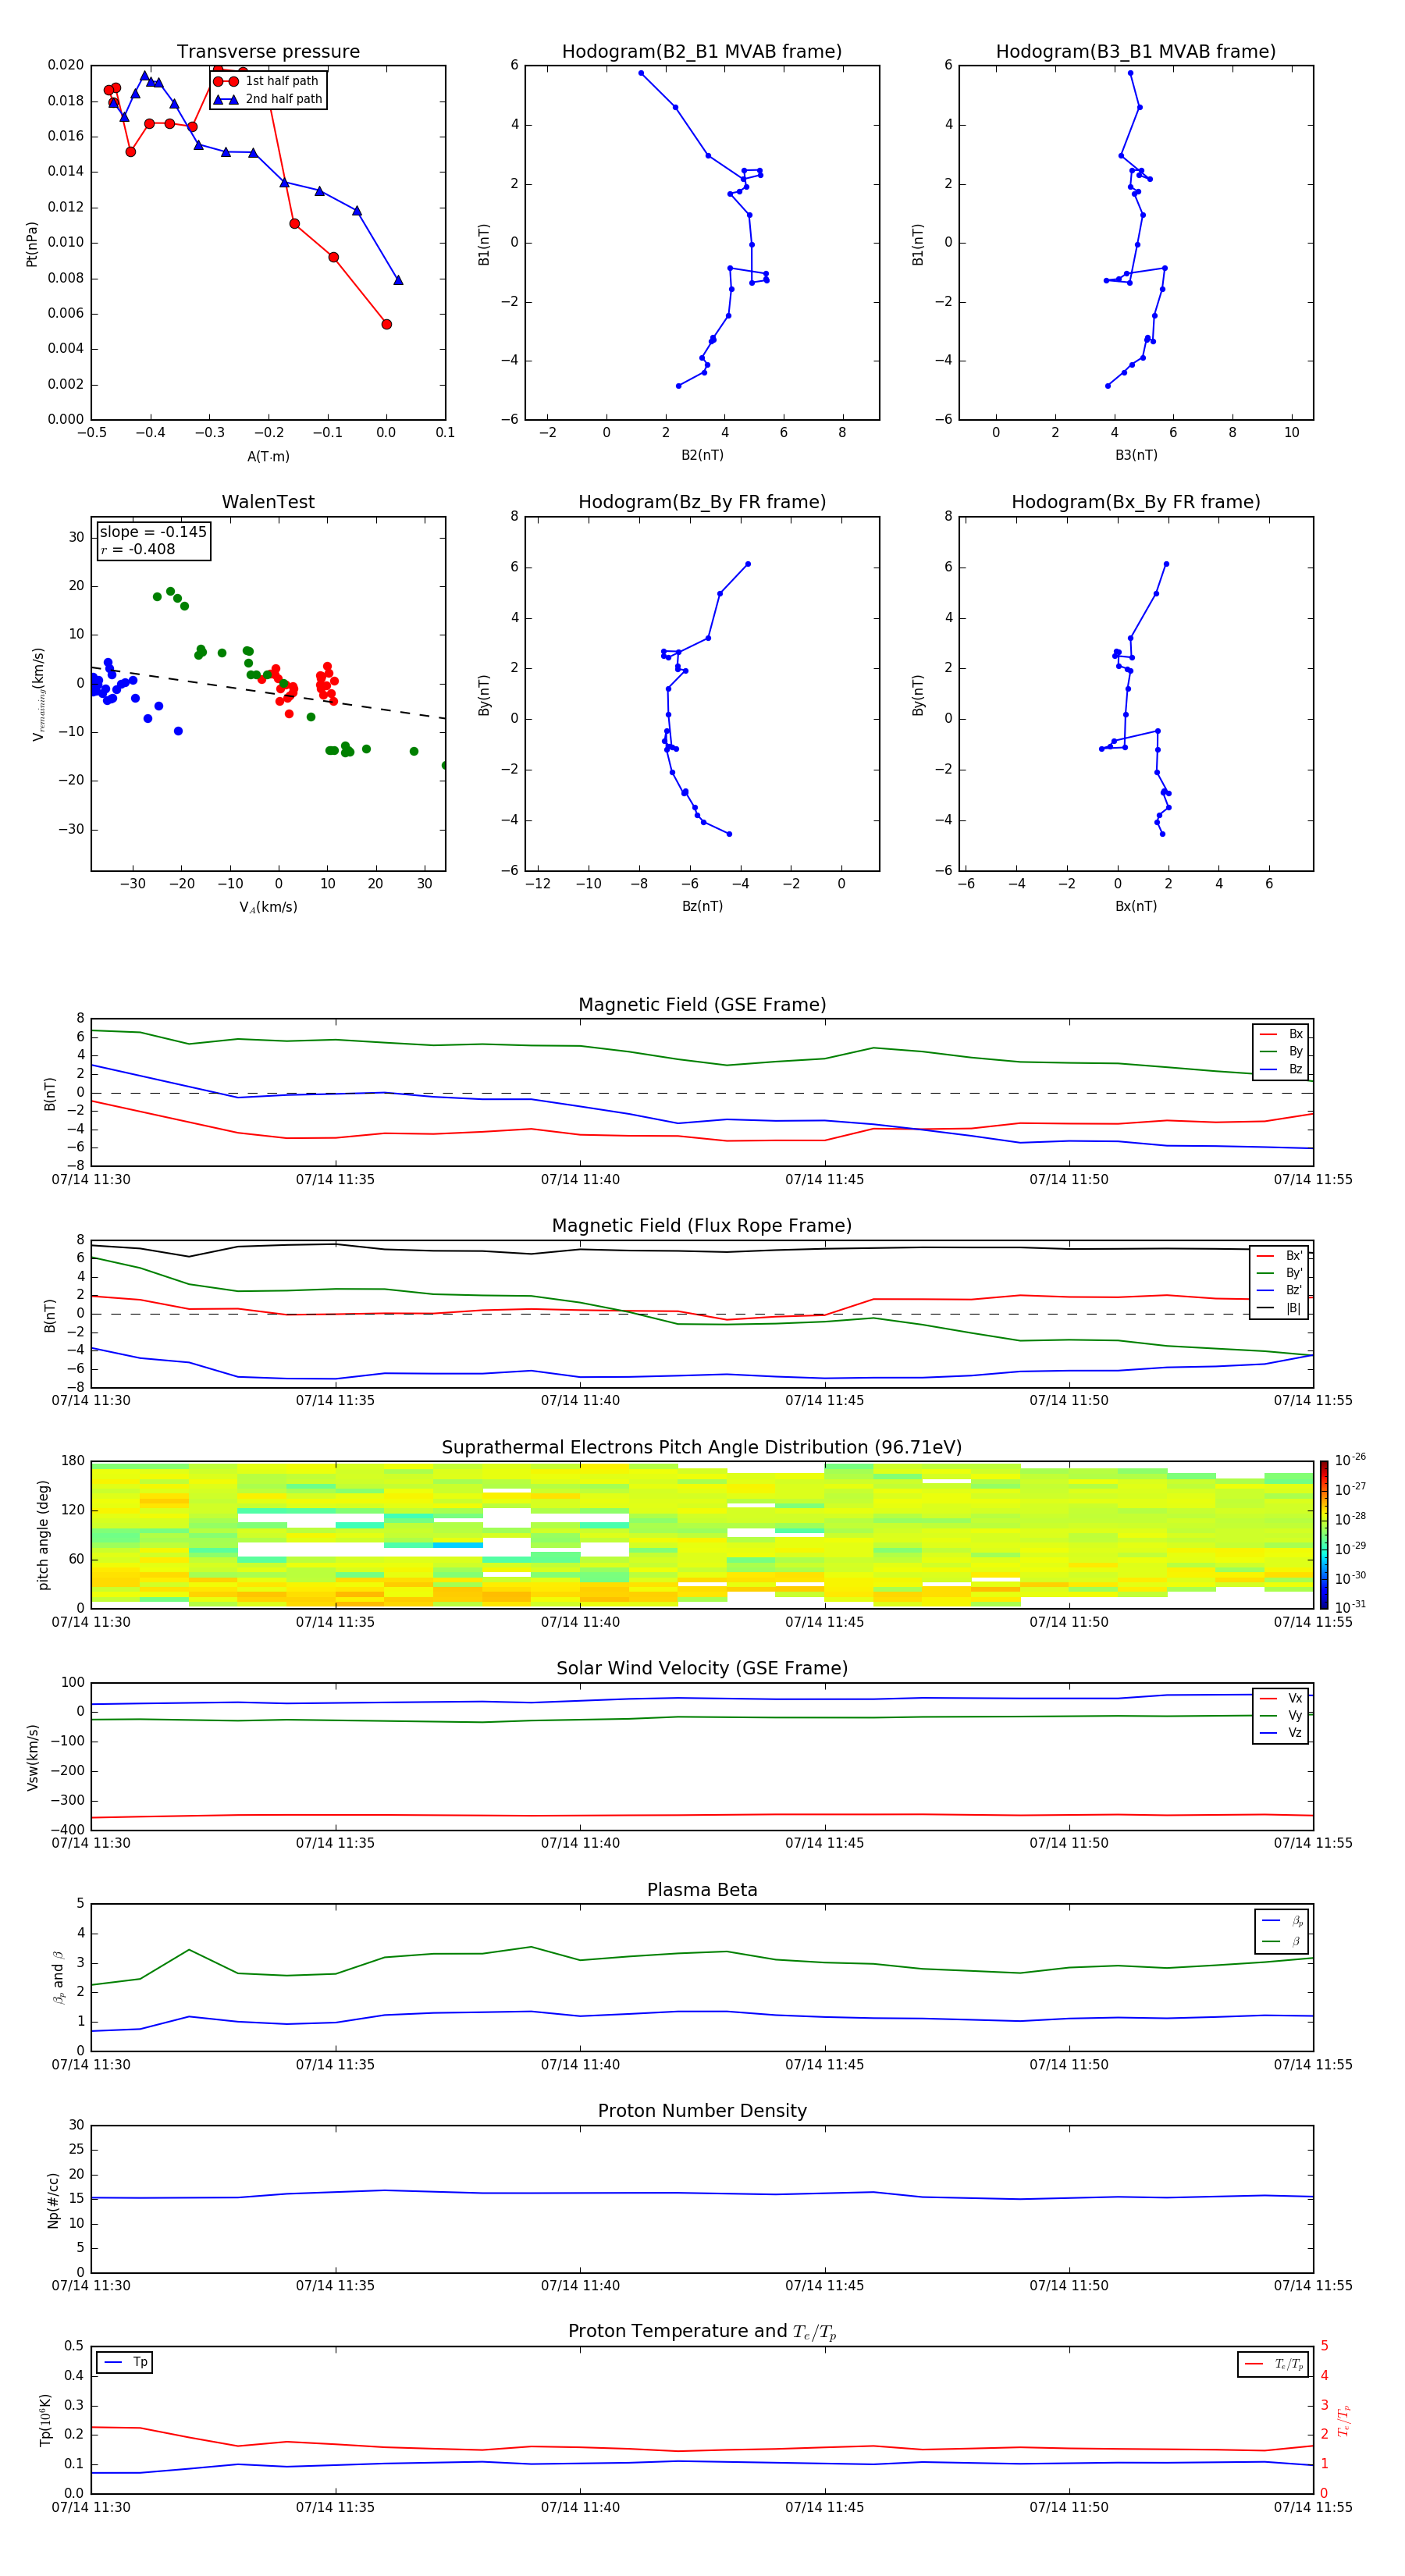Select the β entry in Plasma Beta legend
Image resolution: width=1405 pixels, height=2576 pixels.
point(1282,1942)
